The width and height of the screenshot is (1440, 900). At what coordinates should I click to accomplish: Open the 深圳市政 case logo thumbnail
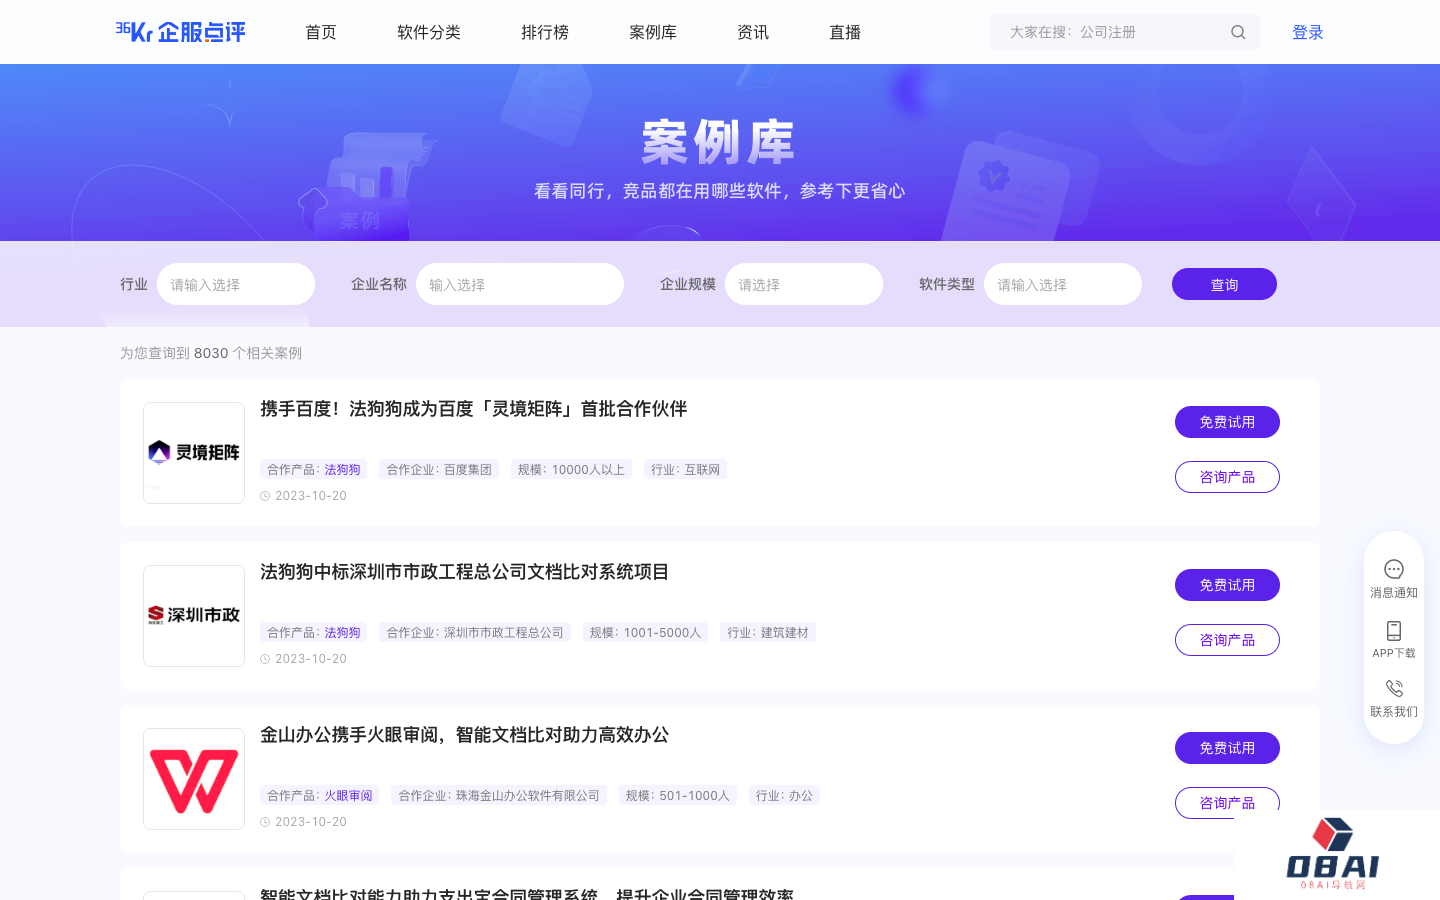(194, 616)
